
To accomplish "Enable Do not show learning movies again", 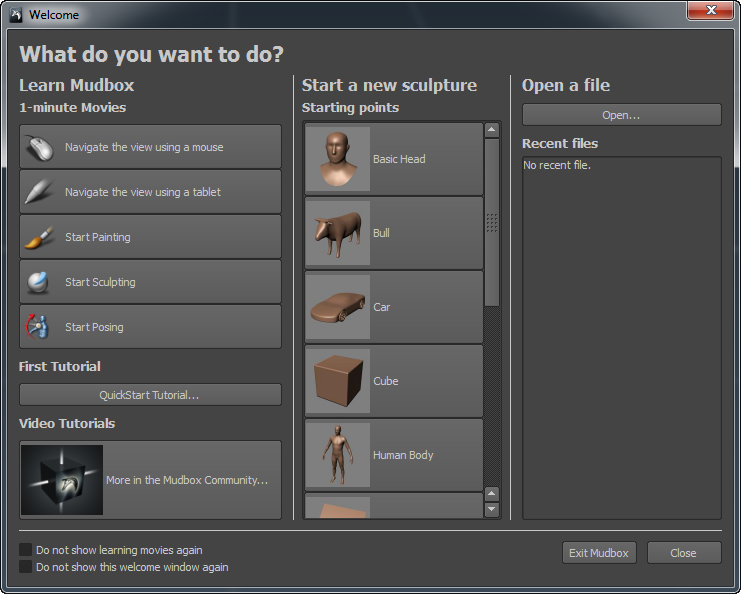I will pyautogui.click(x=26, y=550).
